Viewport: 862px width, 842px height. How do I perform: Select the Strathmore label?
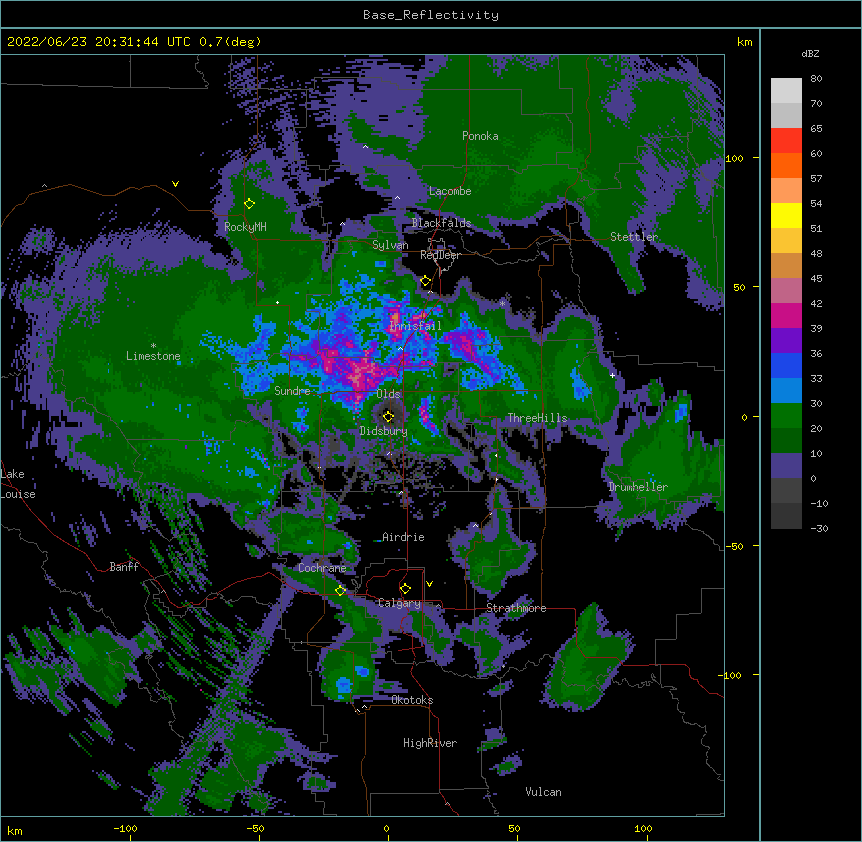(x=516, y=608)
